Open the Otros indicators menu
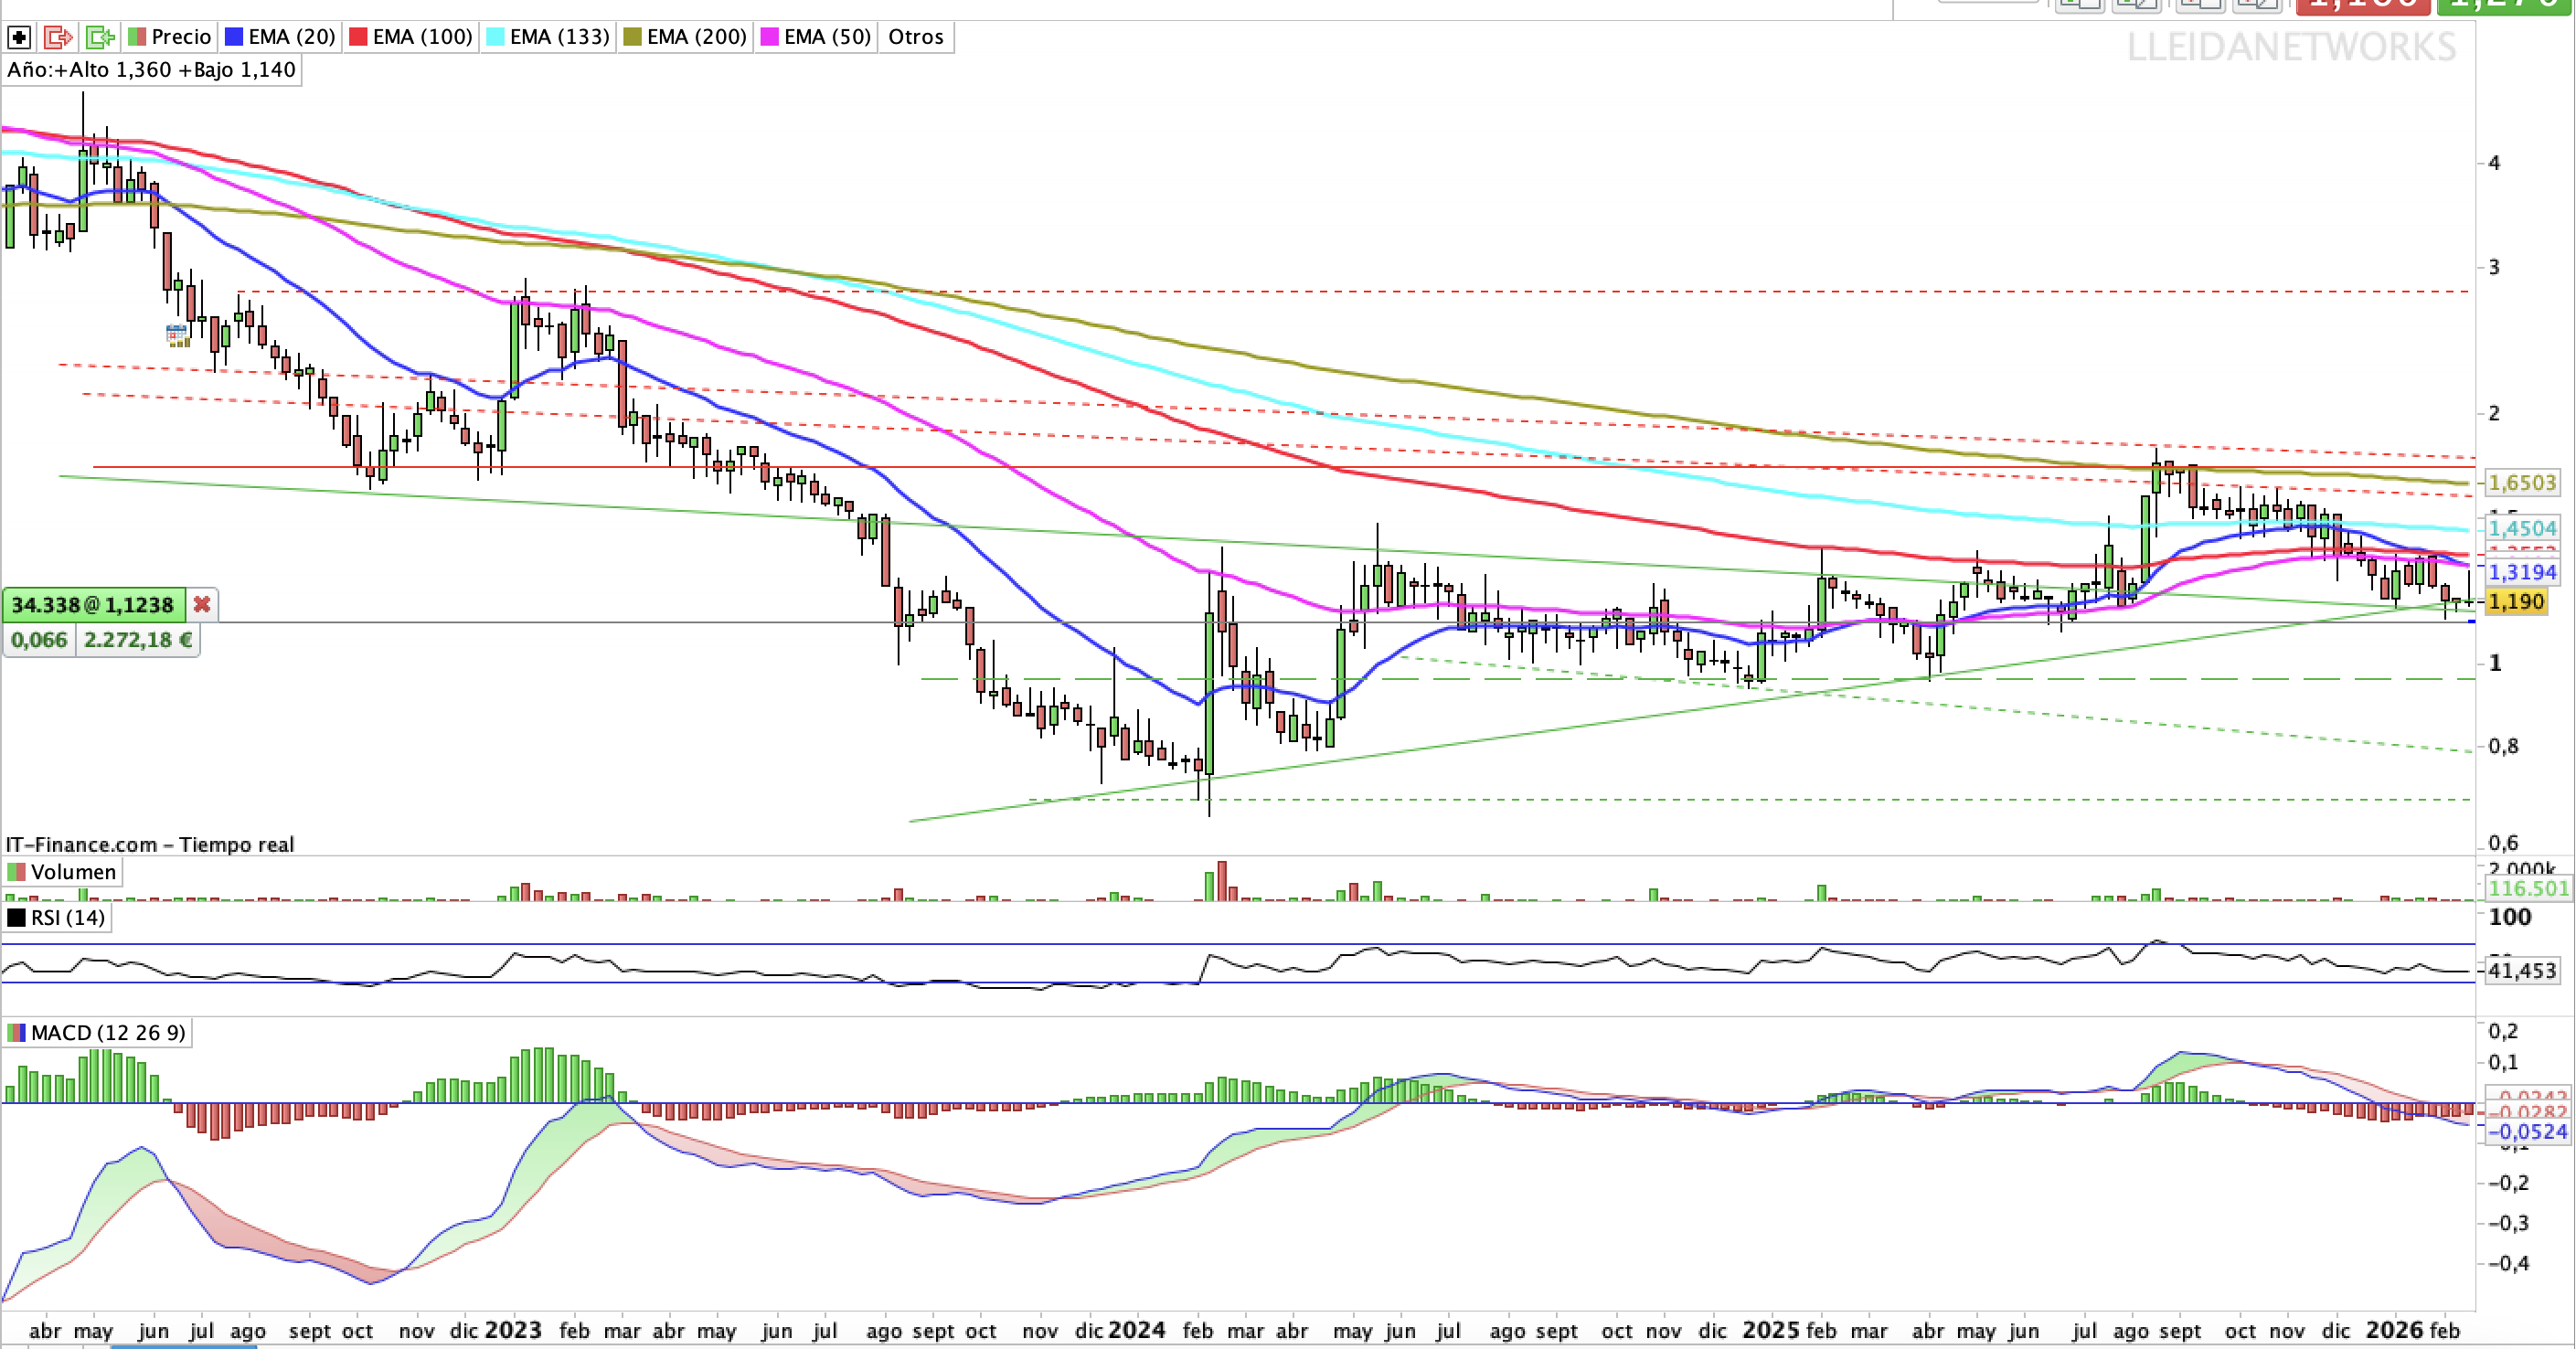The image size is (2576, 1349). point(914,36)
